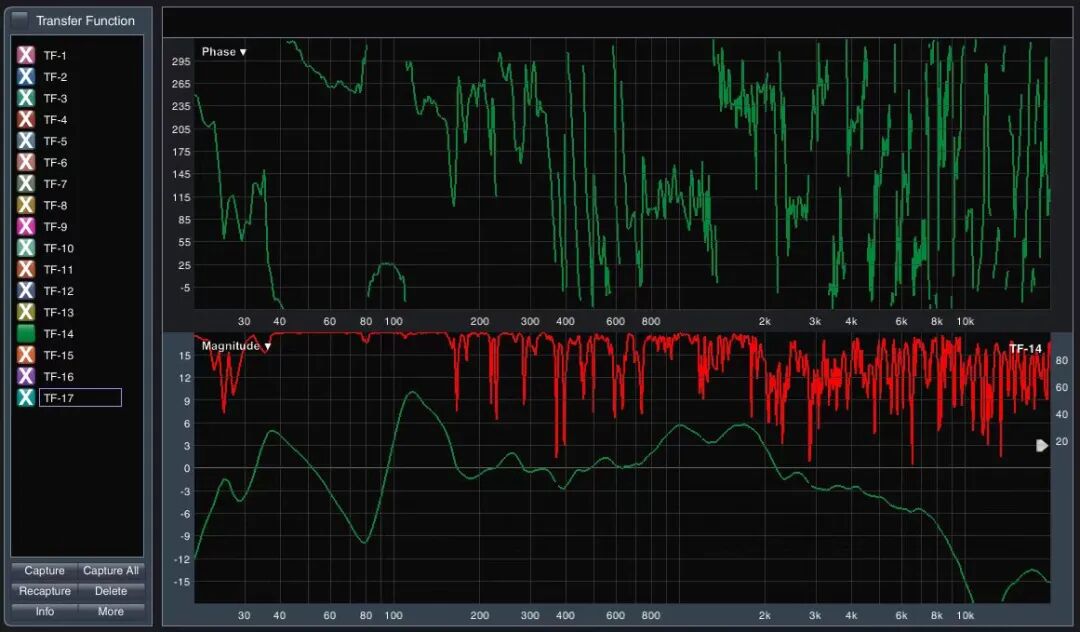Viewport: 1080px width, 632px height.
Task: Select the TF-1 trace name
Action: coord(55,56)
